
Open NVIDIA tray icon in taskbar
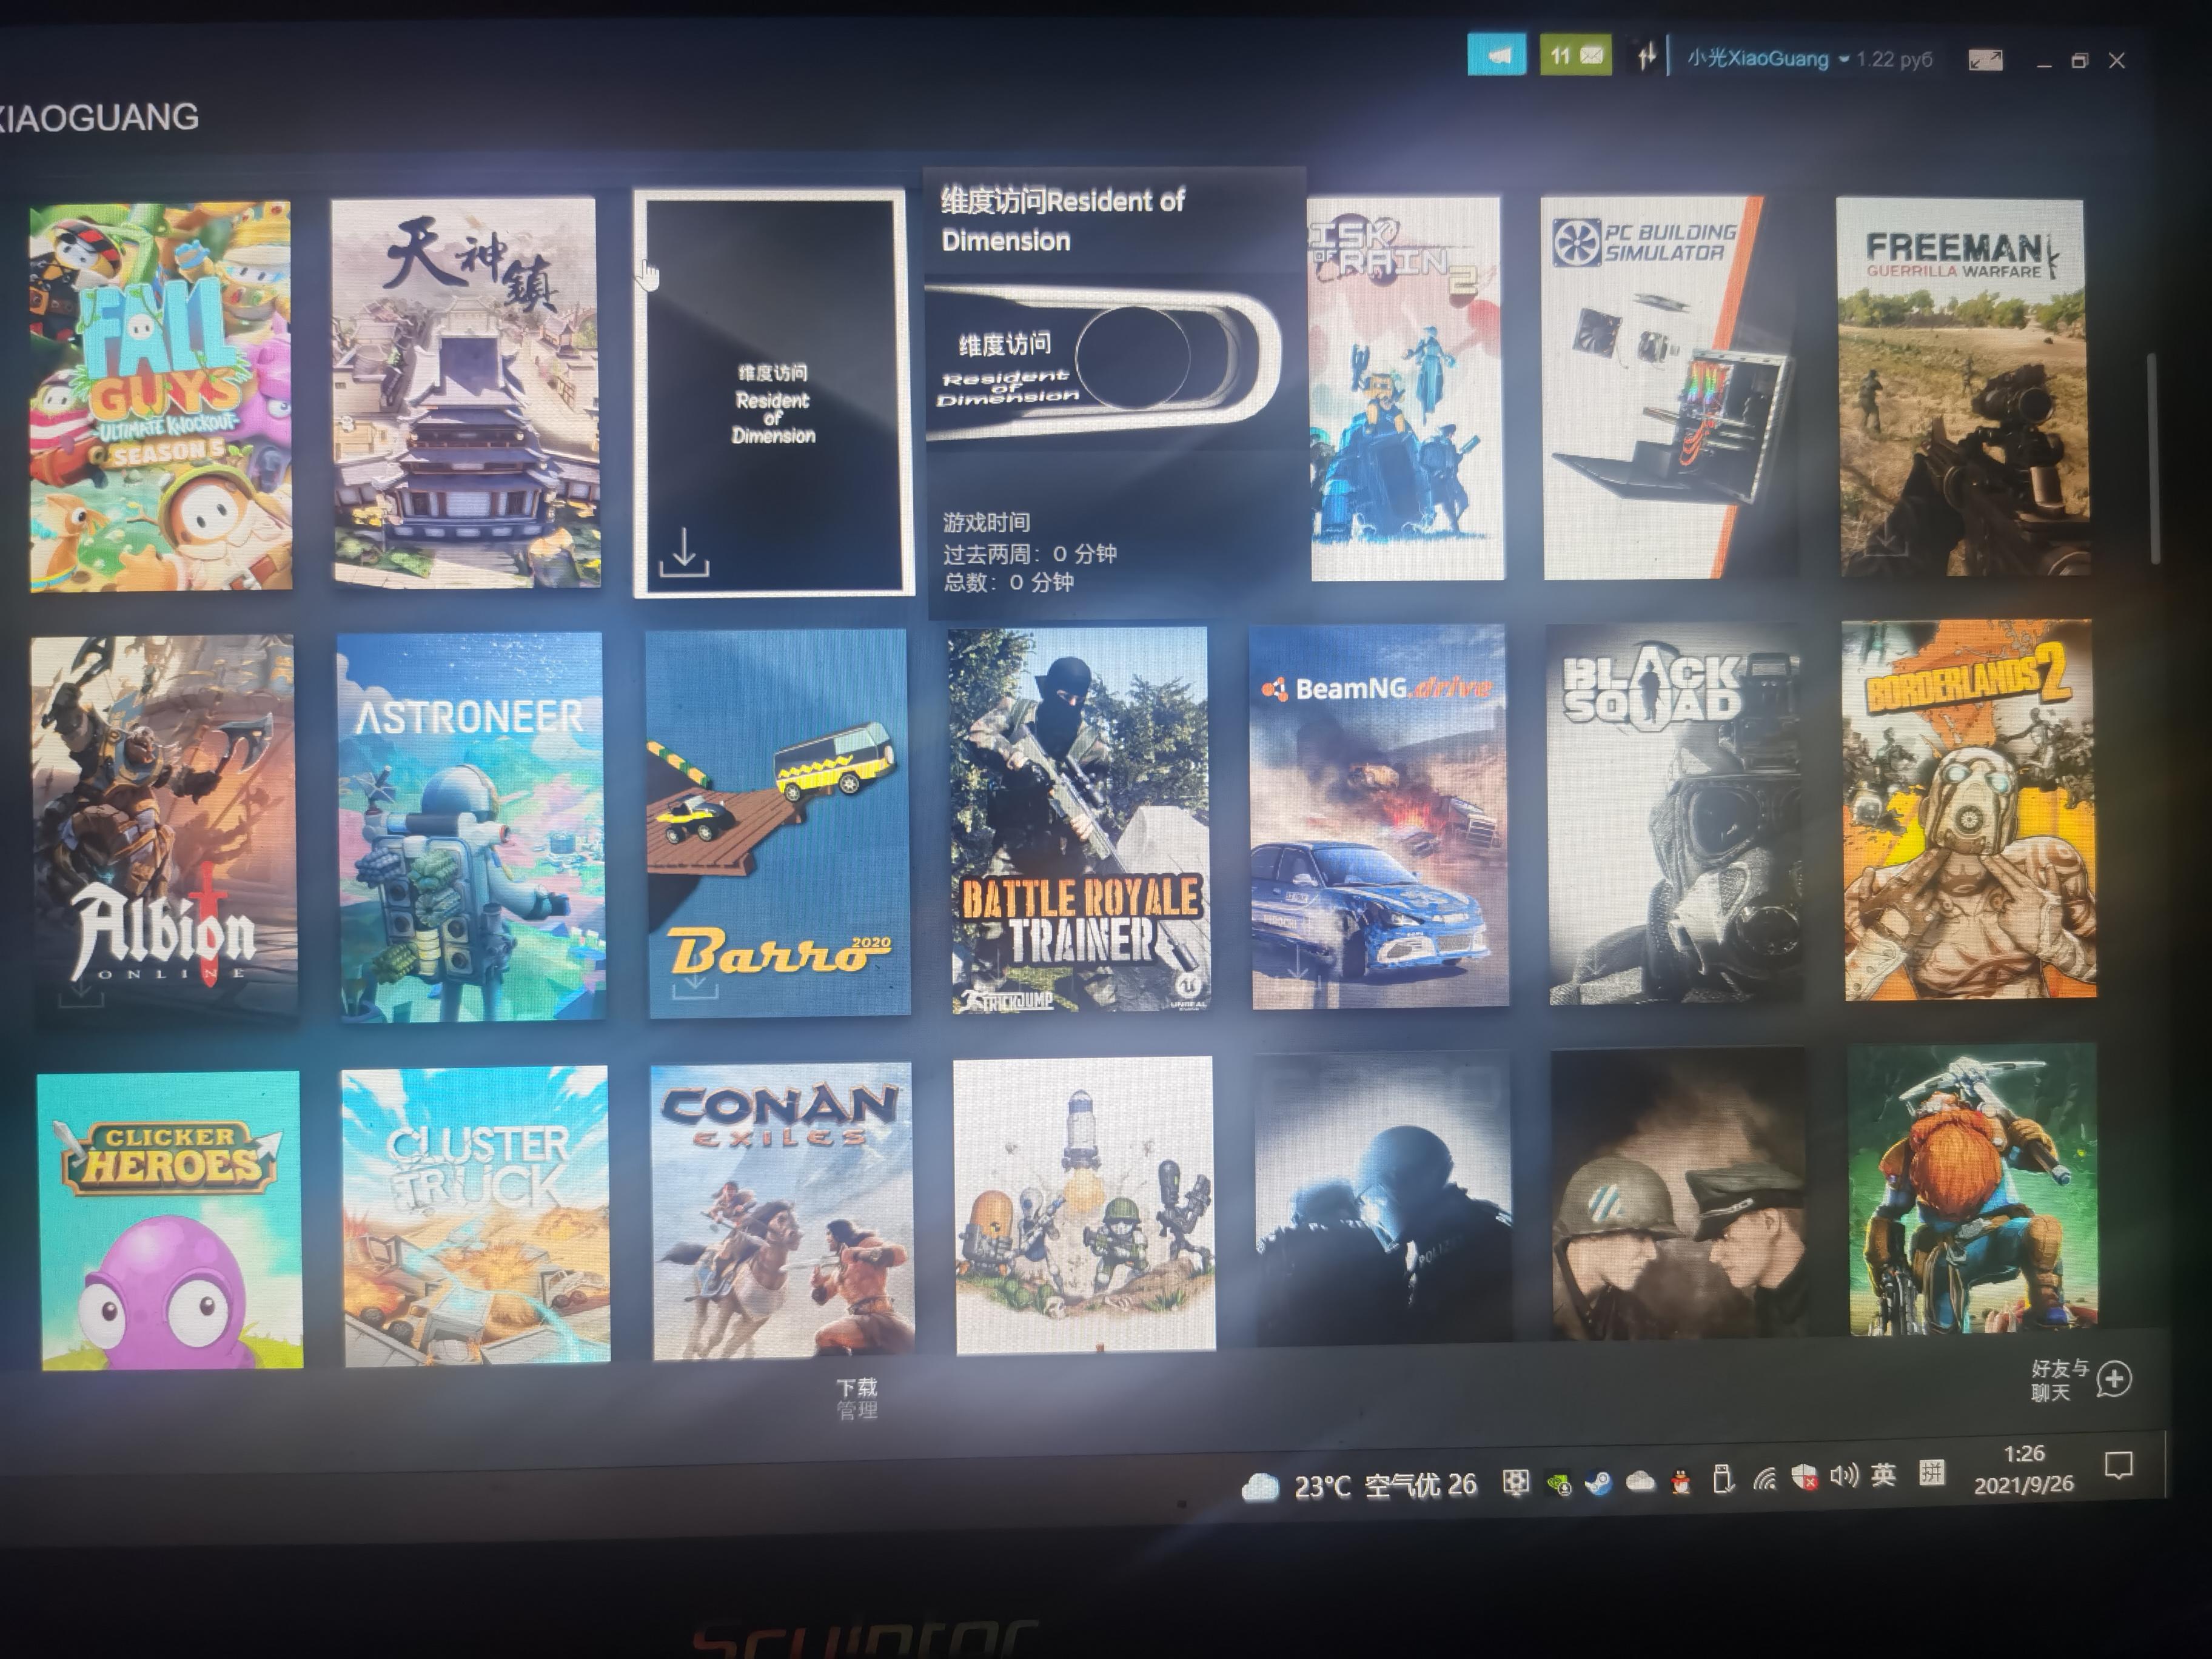point(1559,1485)
